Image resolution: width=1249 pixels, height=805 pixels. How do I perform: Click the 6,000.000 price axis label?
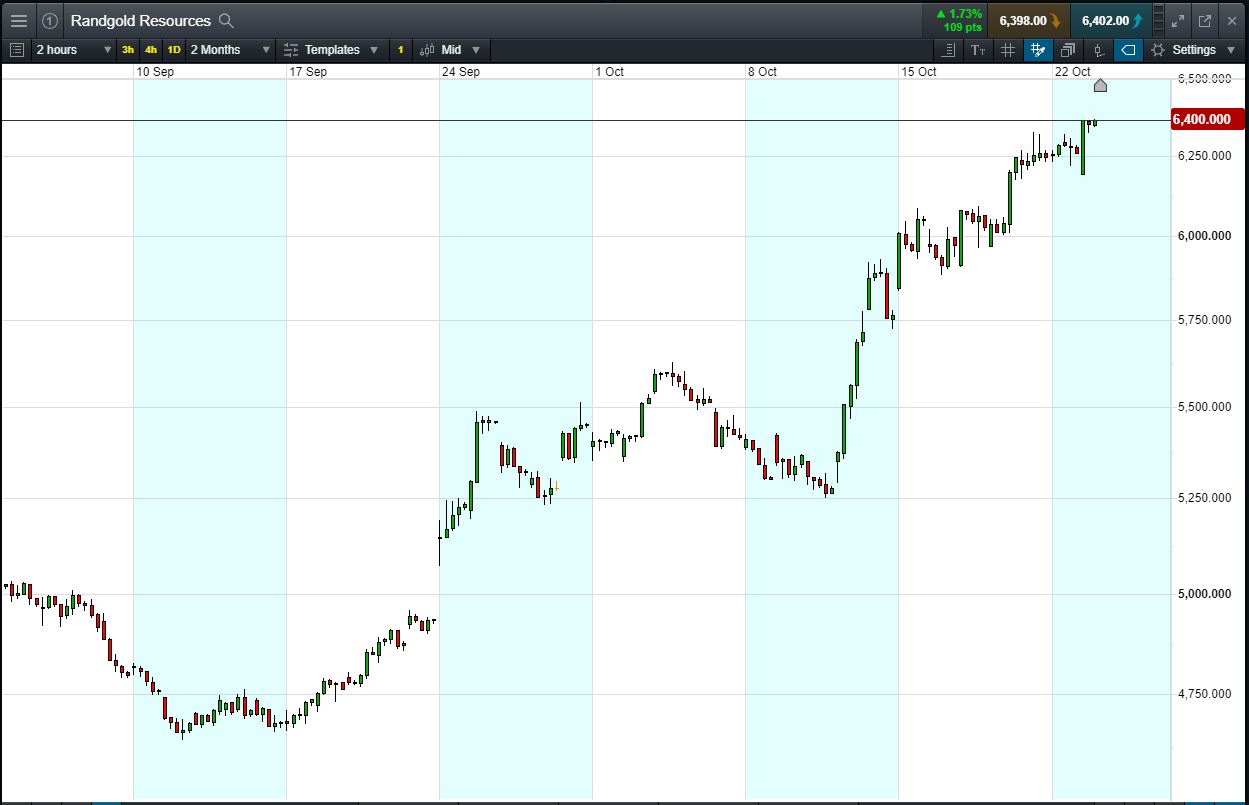[1203, 236]
